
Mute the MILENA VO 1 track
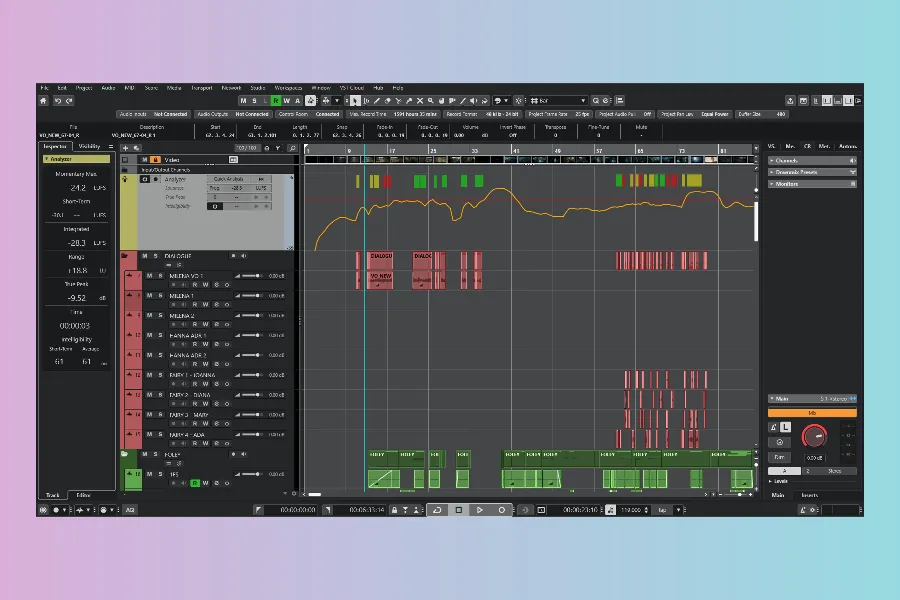148,275
